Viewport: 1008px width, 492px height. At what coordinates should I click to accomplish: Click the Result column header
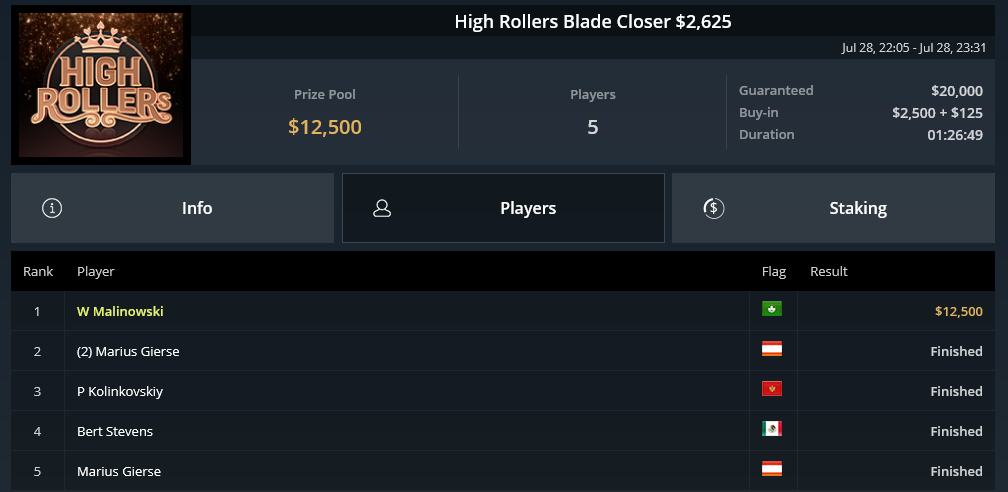(x=829, y=271)
